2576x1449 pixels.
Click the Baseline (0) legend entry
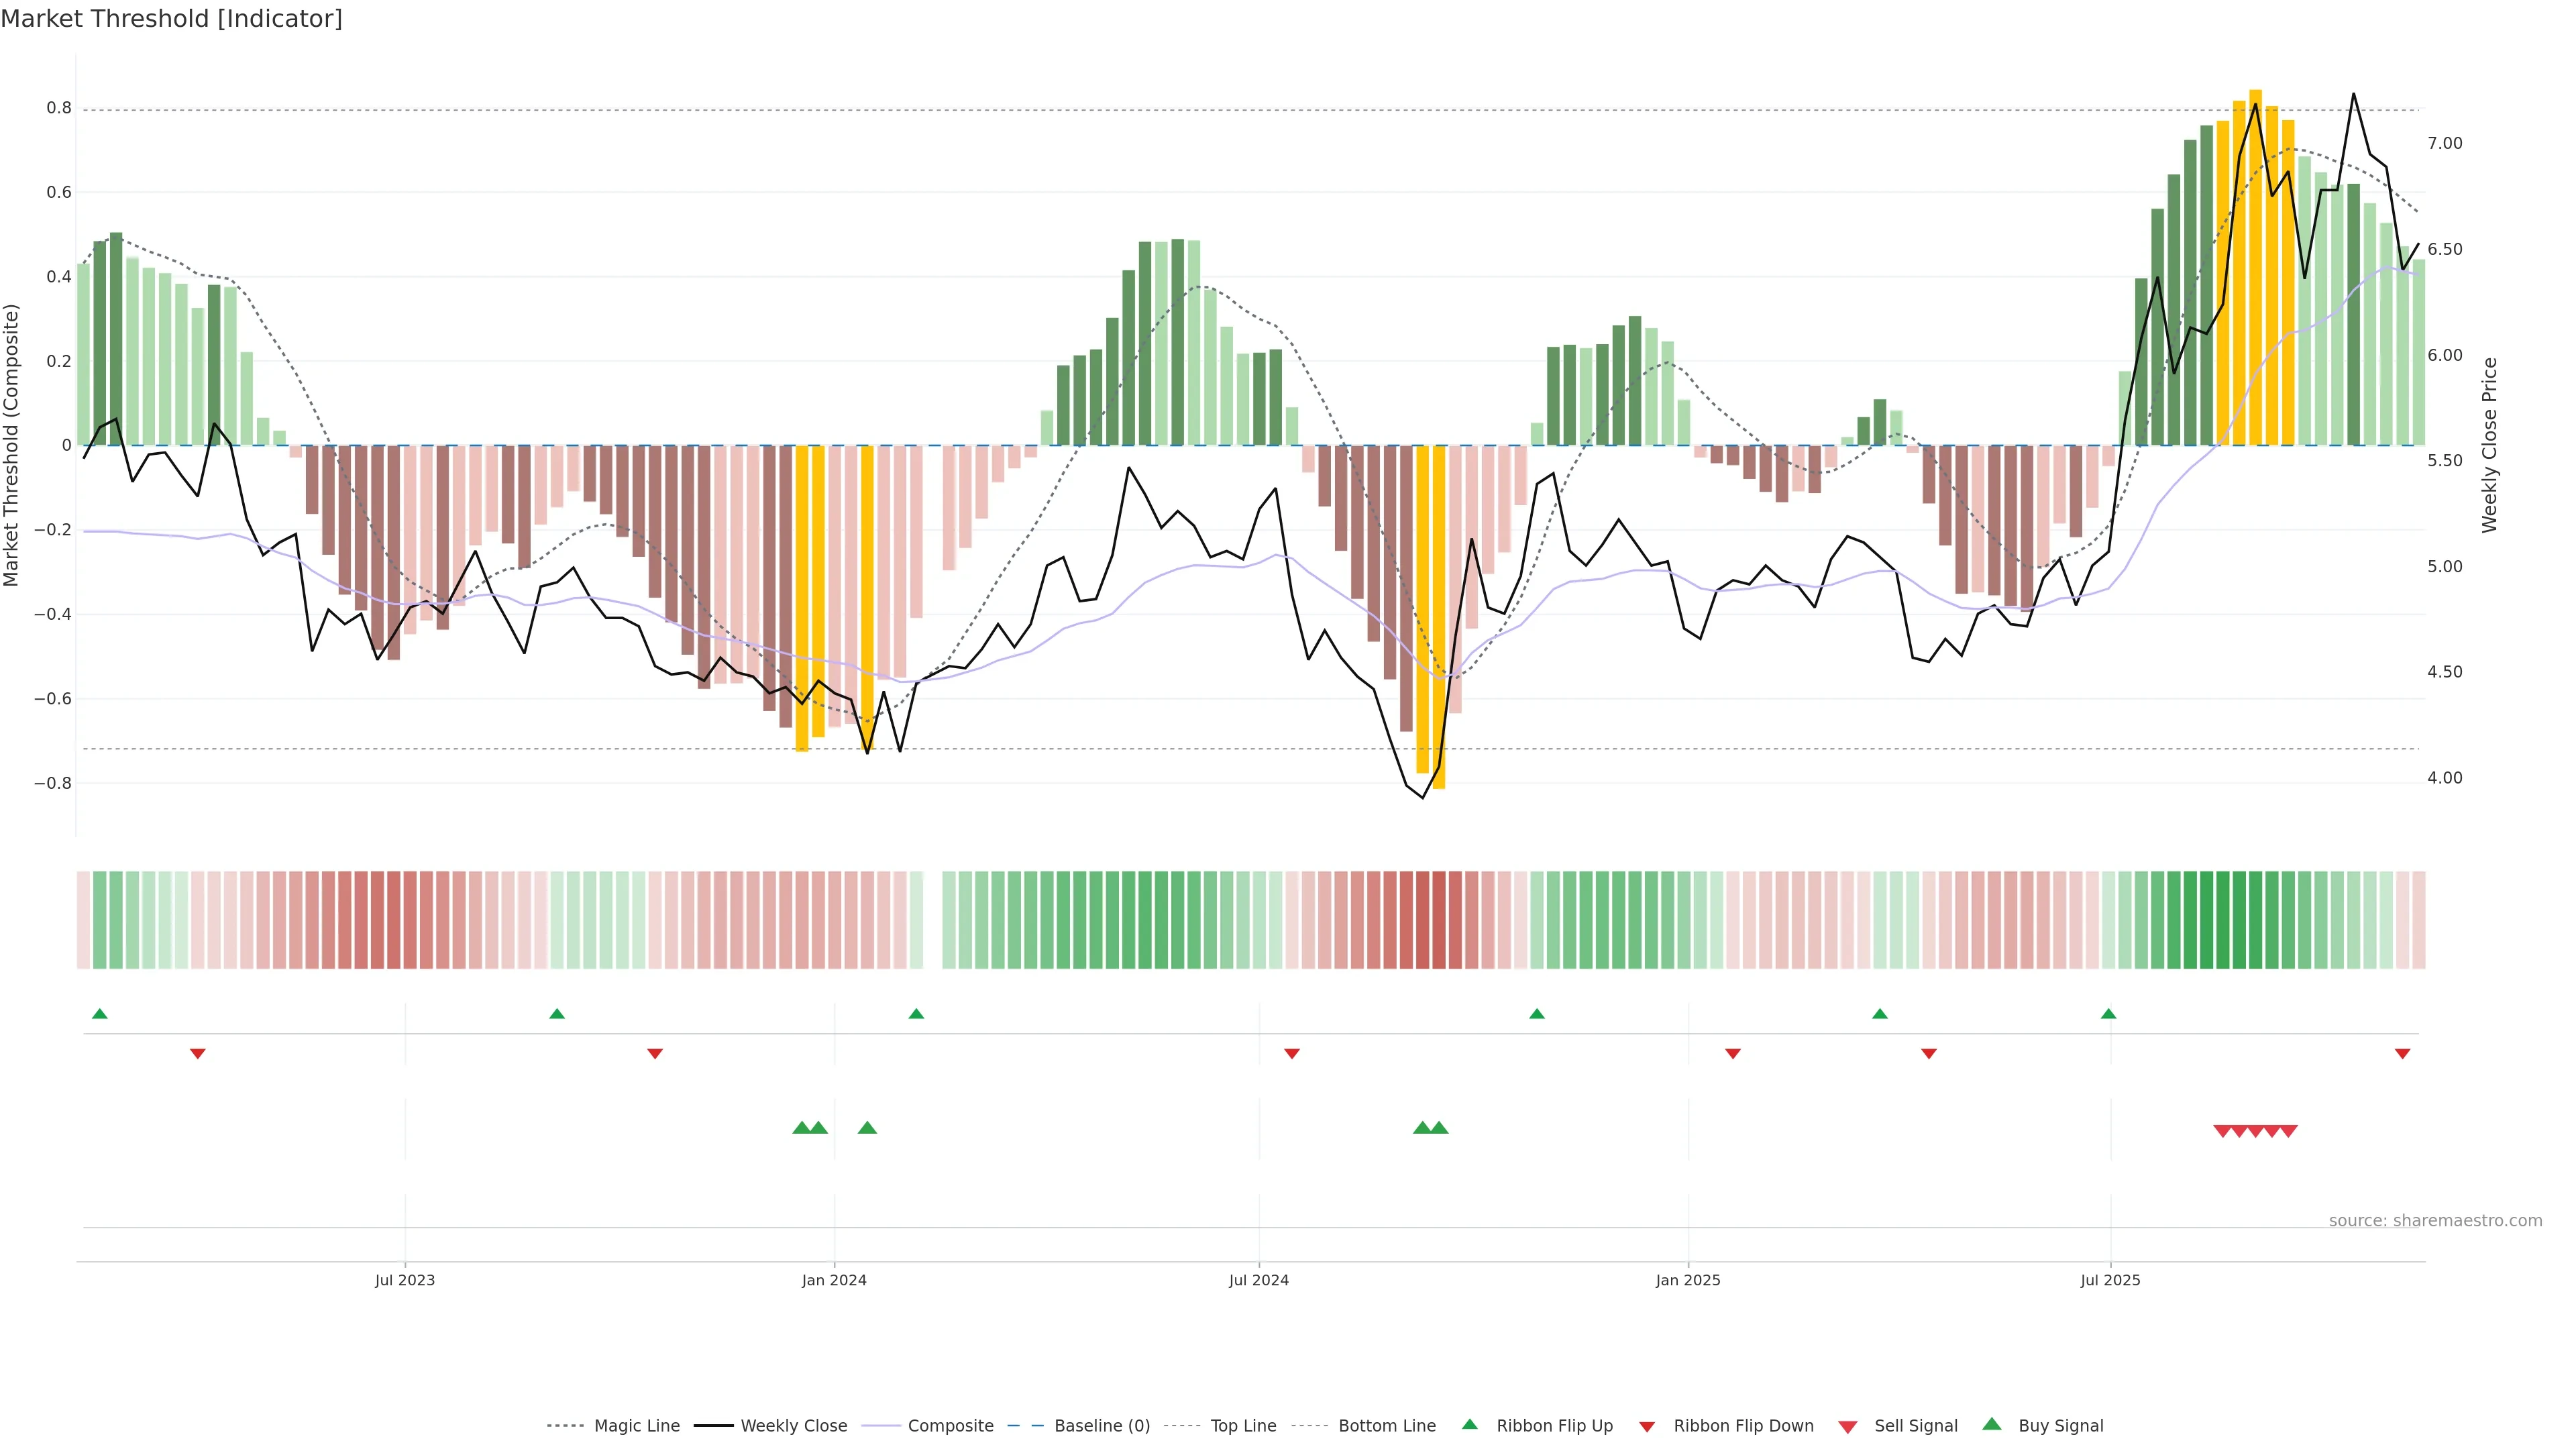point(1101,1425)
